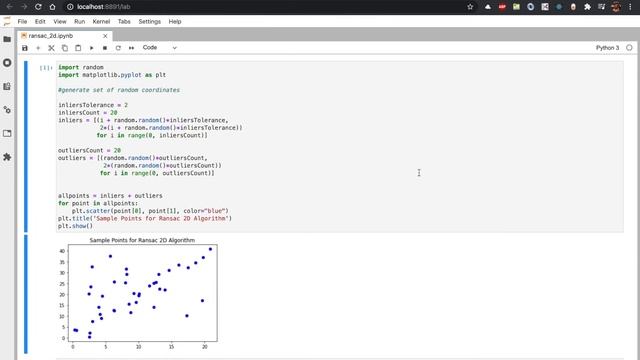Screen dimensions: 640x360
Task: Open the Property Inspector sidebar icon
Action: point(7,110)
